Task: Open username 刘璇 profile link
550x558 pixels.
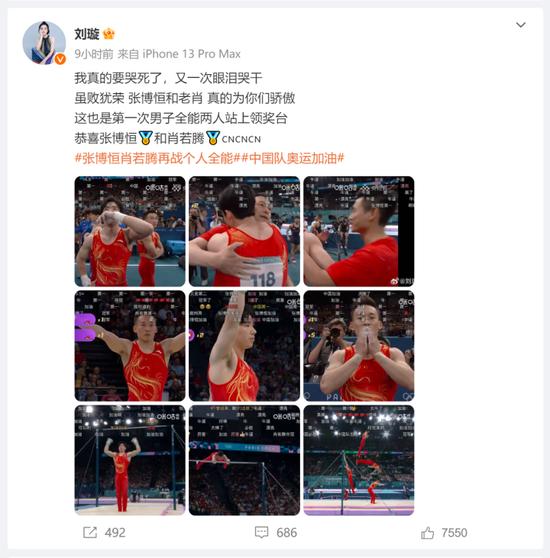Action: click(x=86, y=34)
